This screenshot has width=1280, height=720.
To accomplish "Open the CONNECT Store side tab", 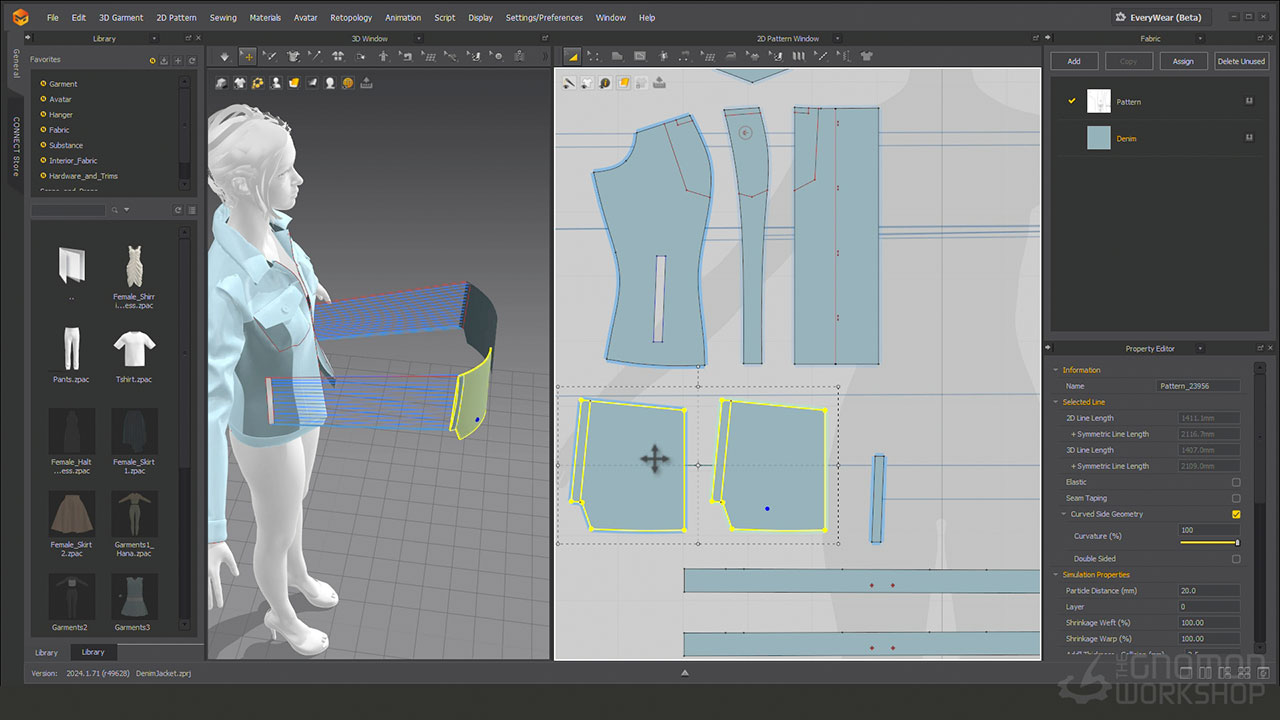I will [x=16, y=147].
